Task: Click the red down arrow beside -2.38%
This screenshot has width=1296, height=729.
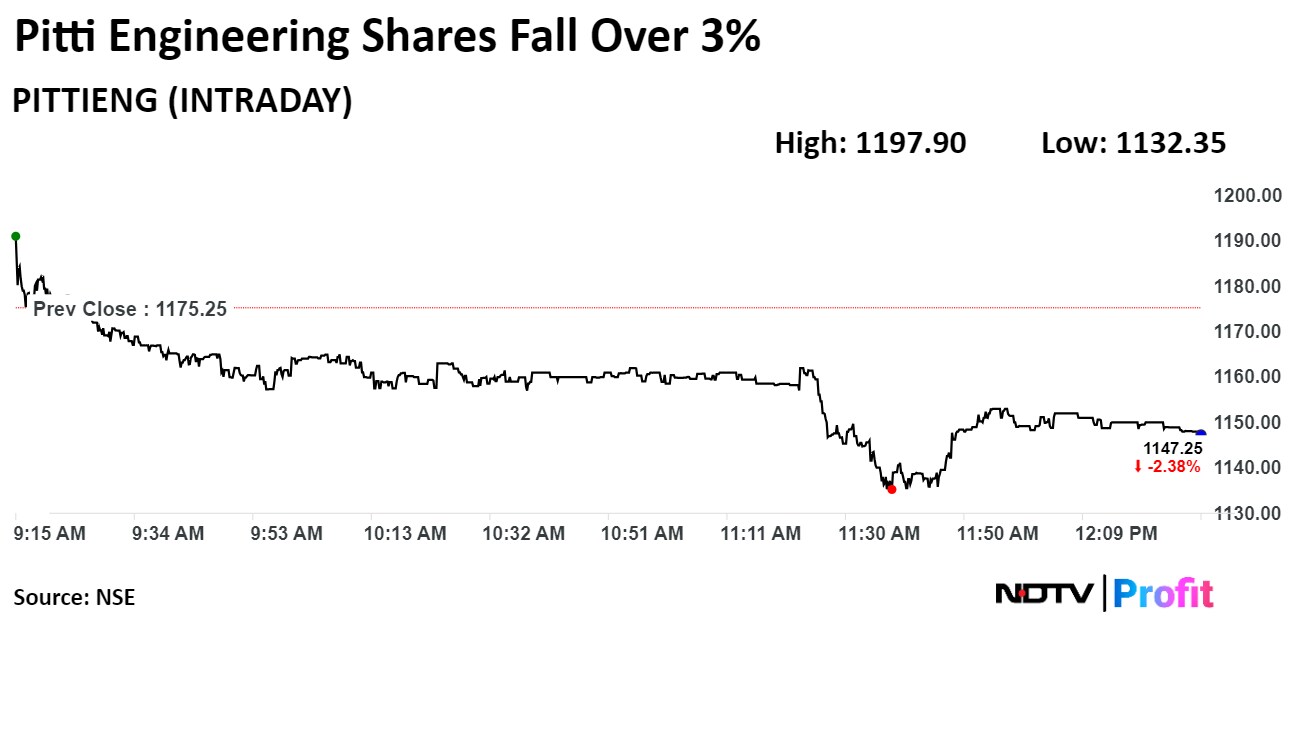Action: (x=1138, y=467)
